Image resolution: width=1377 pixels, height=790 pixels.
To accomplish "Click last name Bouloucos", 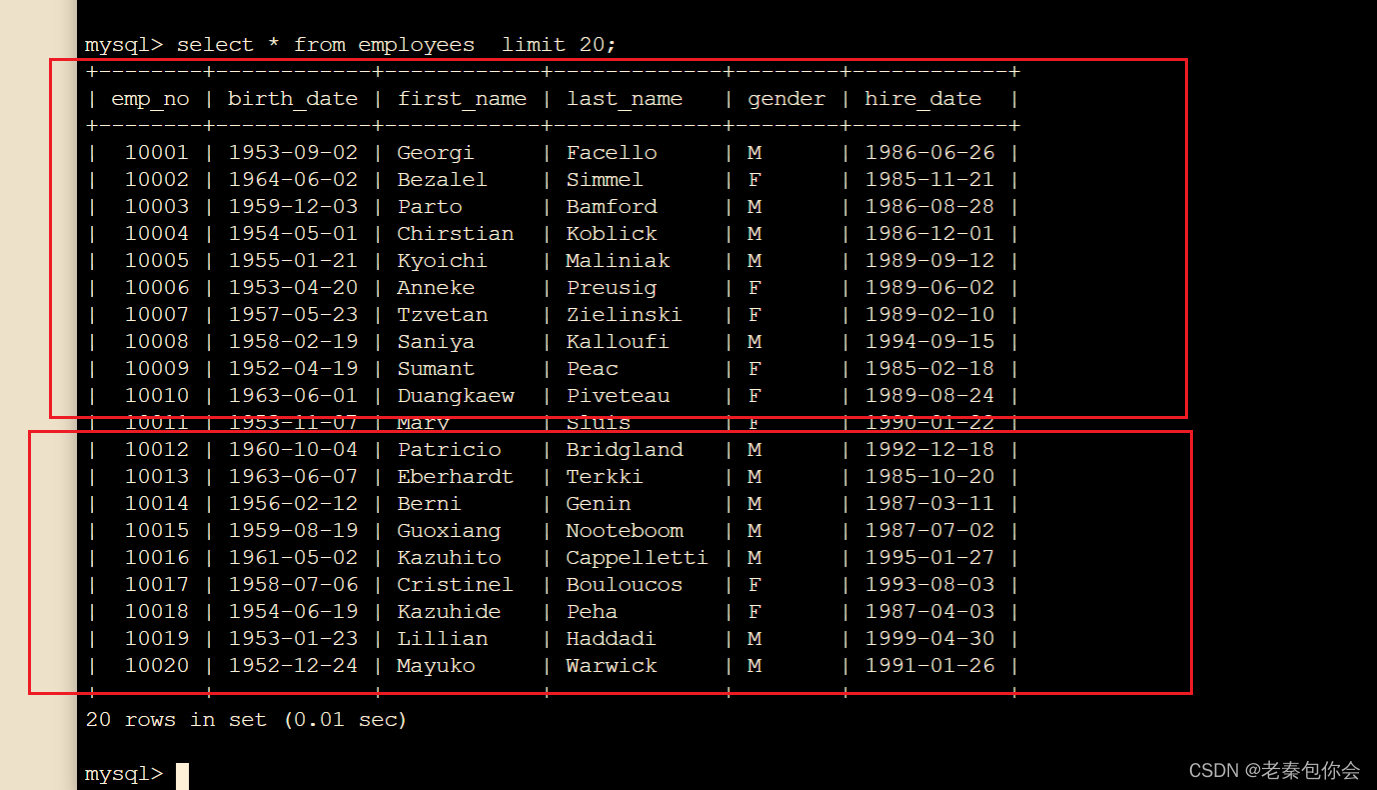I will tap(624, 585).
